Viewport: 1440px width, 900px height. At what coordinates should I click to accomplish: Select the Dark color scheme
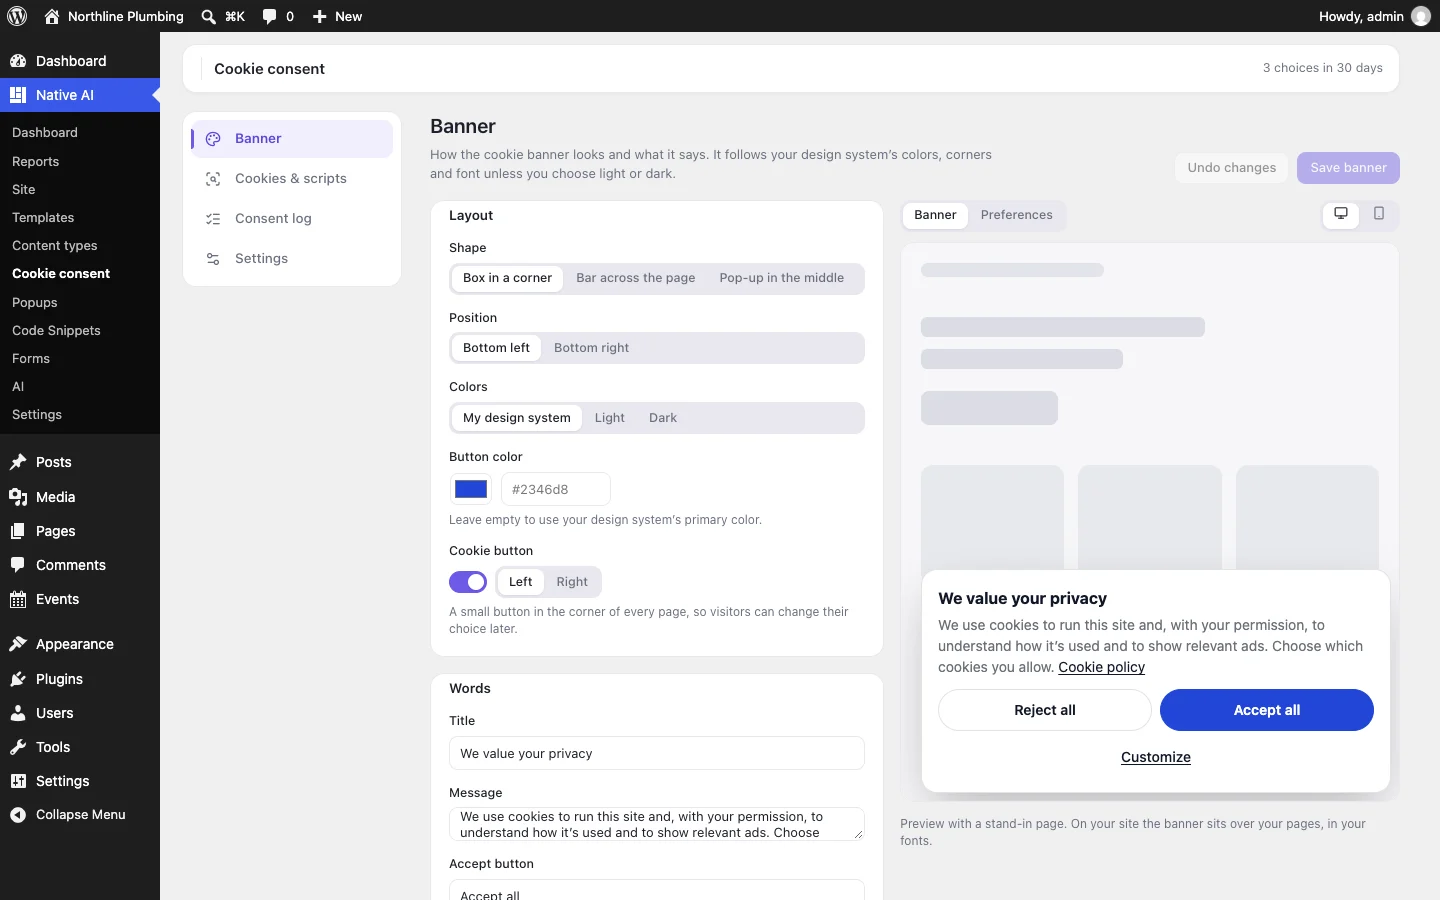coord(662,418)
